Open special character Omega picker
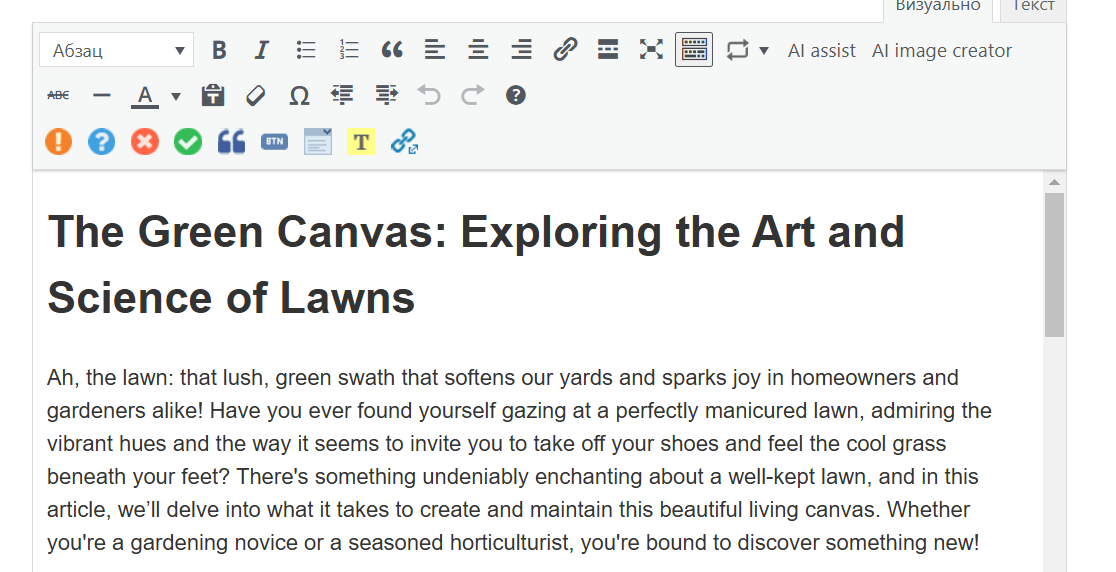 [x=299, y=96]
